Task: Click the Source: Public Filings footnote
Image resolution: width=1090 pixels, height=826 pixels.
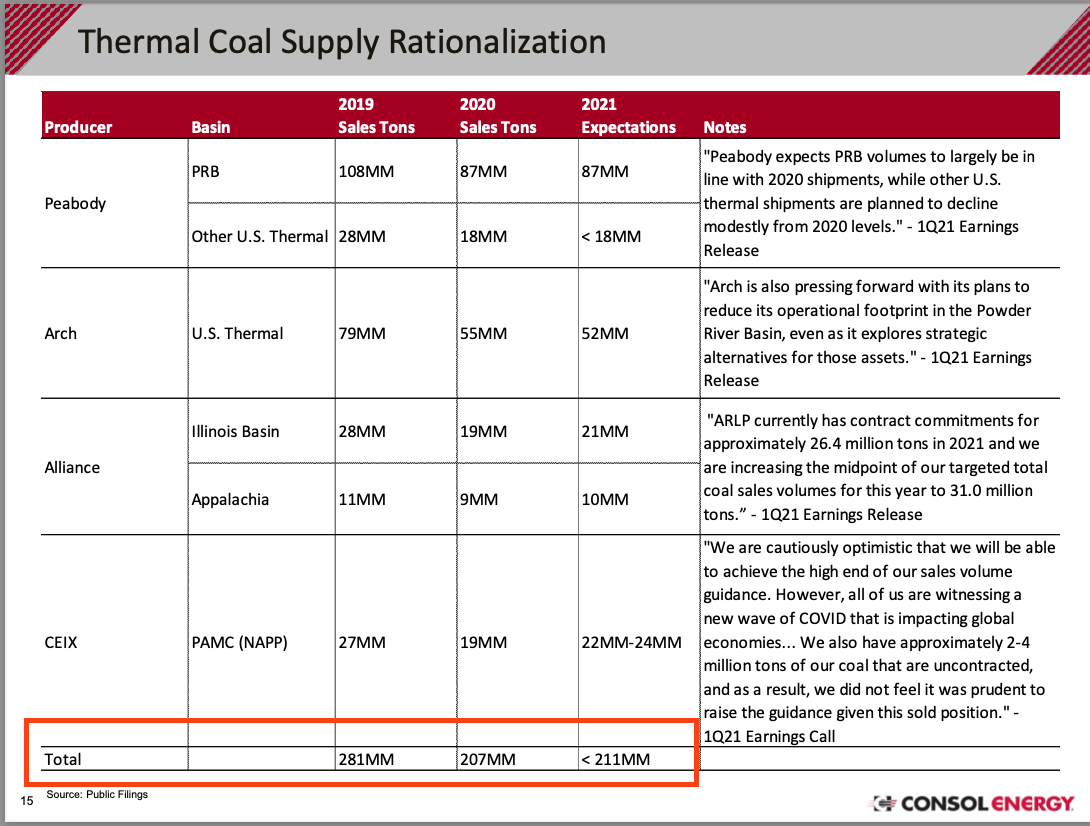Action: (x=97, y=795)
